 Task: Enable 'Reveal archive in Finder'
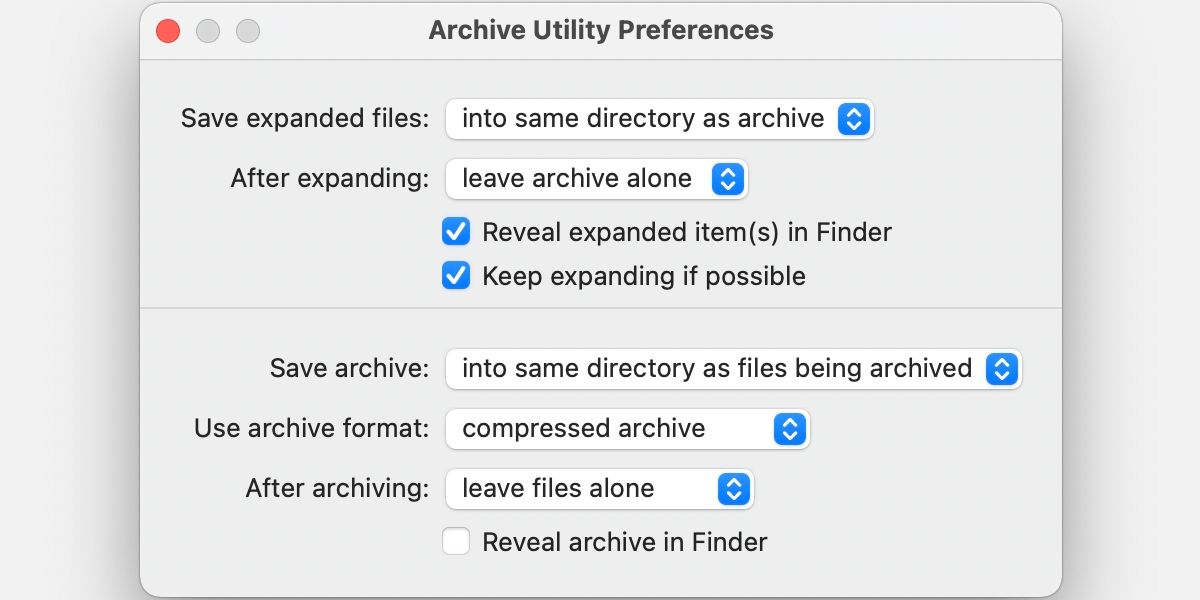[456, 541]
